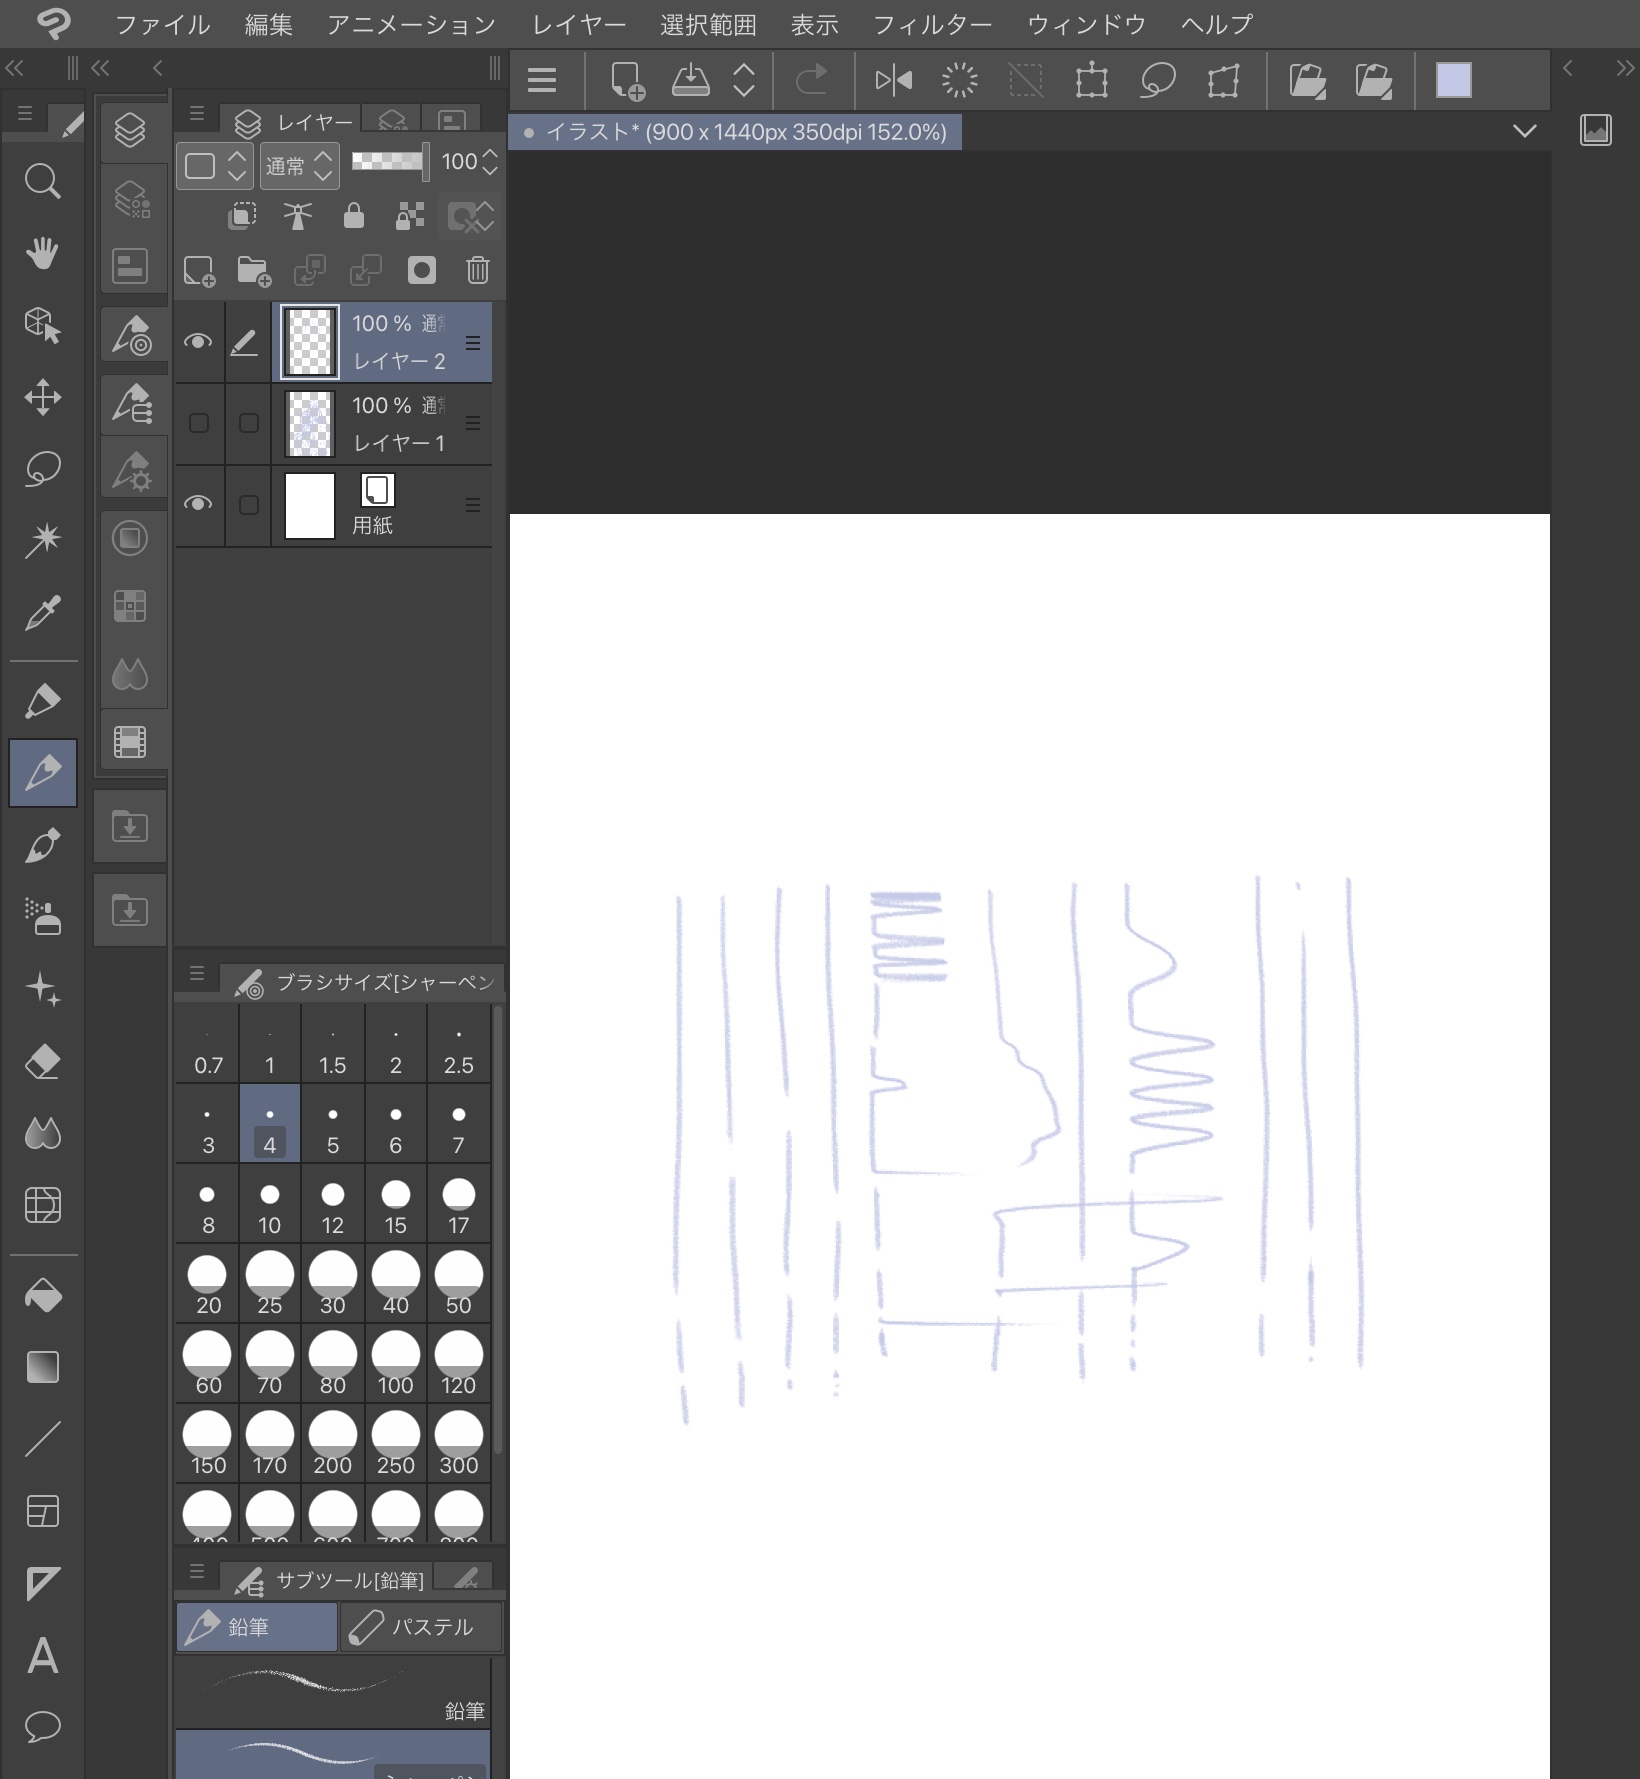
Task: Select the Hand move-canvas tool
Action: click(x=42, y=254)
